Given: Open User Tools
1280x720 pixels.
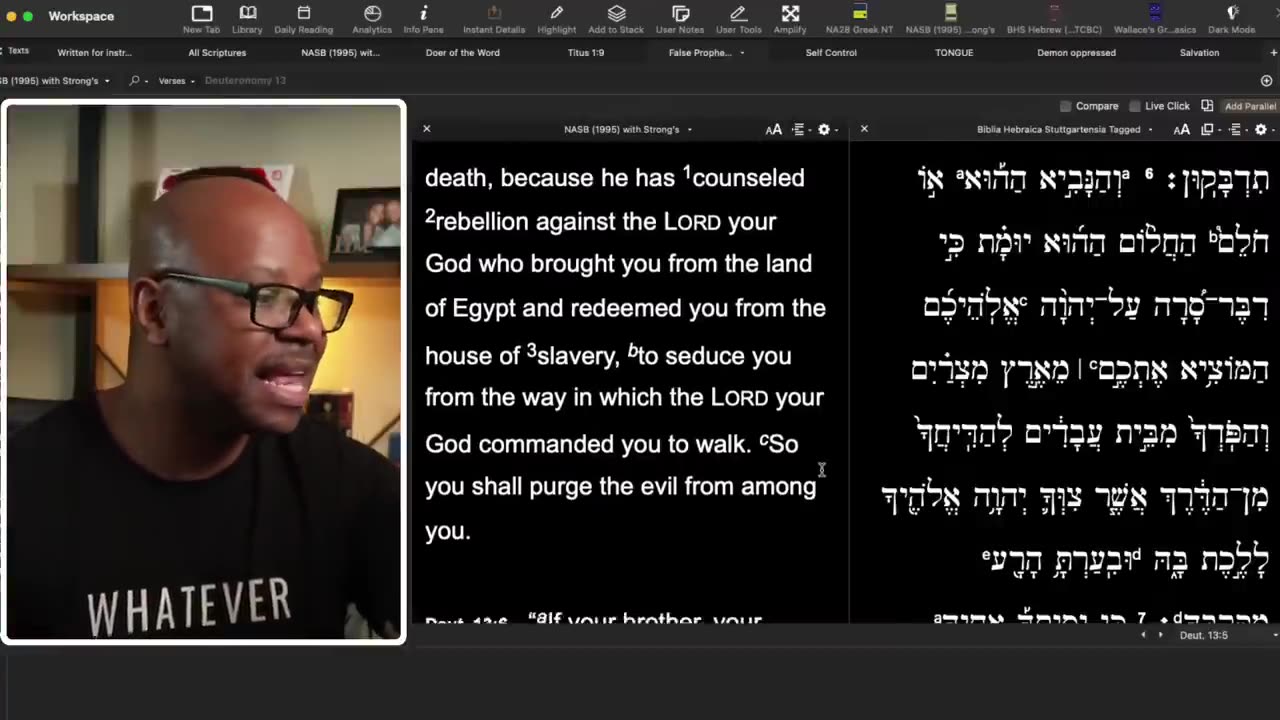Looking at the screenshot, I should tap(738, 18).
